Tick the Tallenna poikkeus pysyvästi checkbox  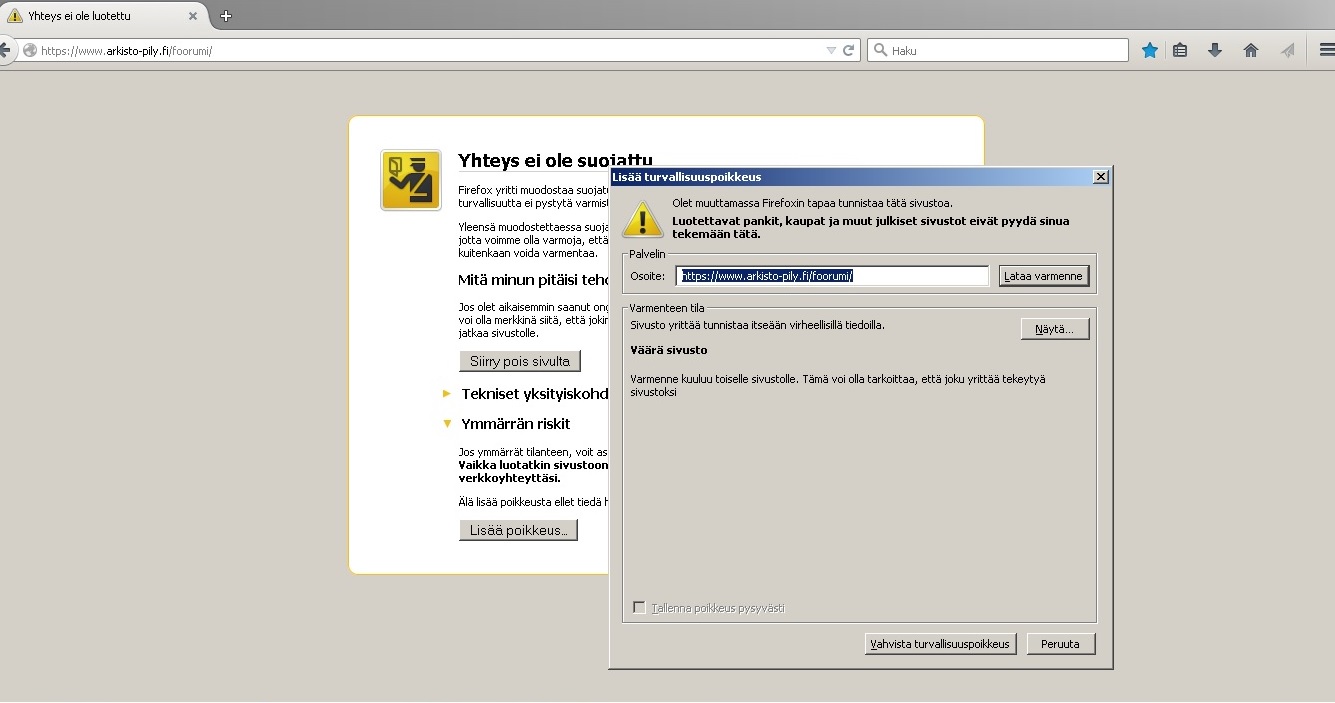pos(639,608)
